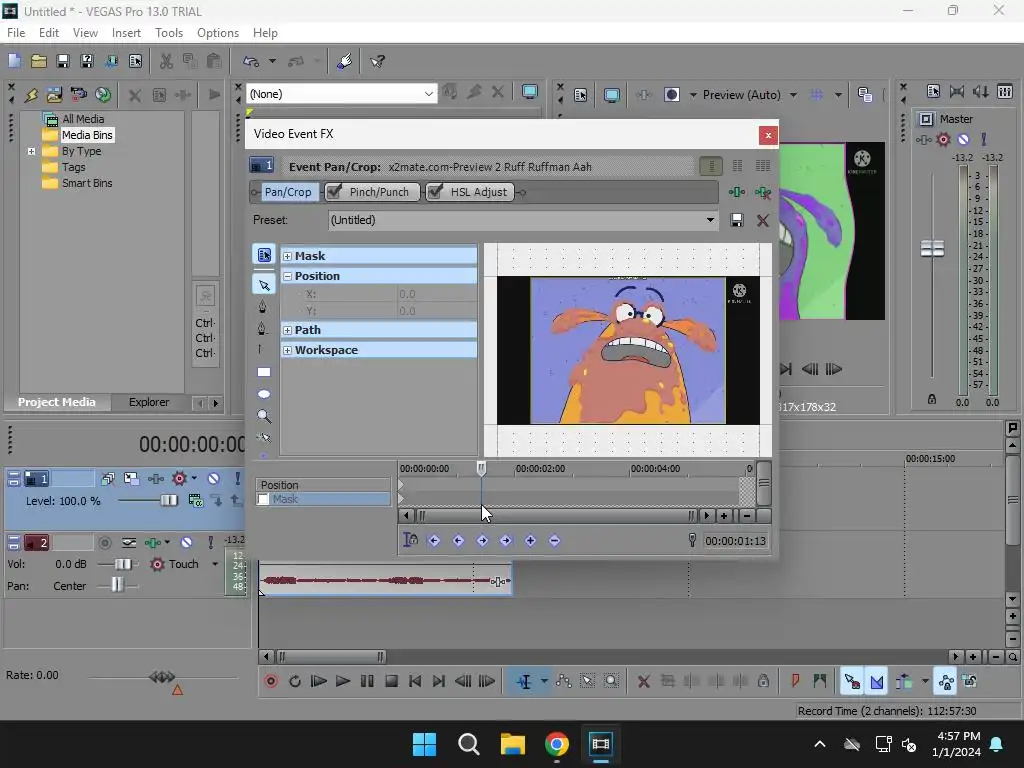This screenshot has height=768, width=1024.
Task: Click the X position value field
Action: [436, 294]
